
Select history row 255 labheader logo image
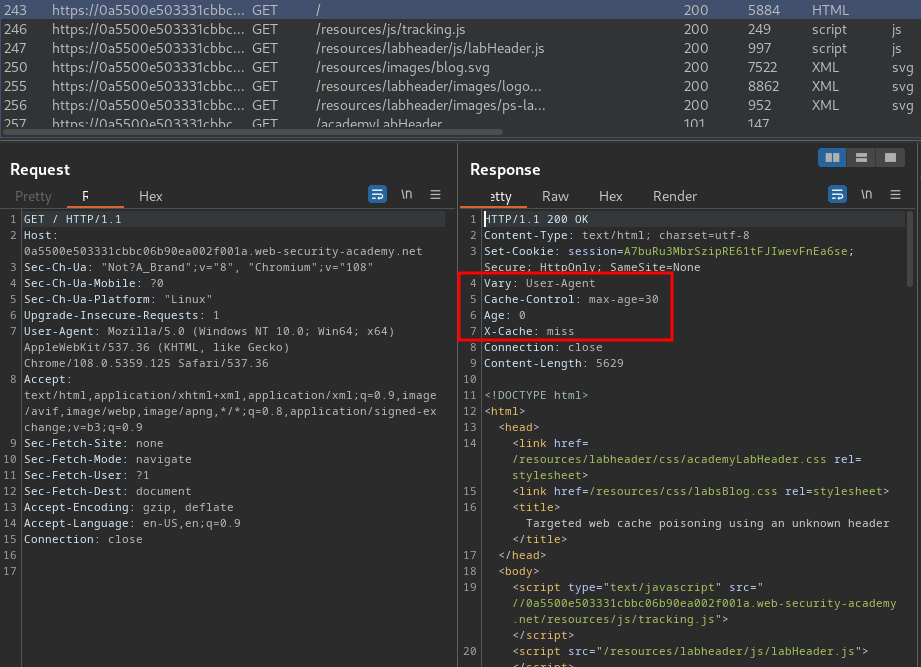[460, 86]
